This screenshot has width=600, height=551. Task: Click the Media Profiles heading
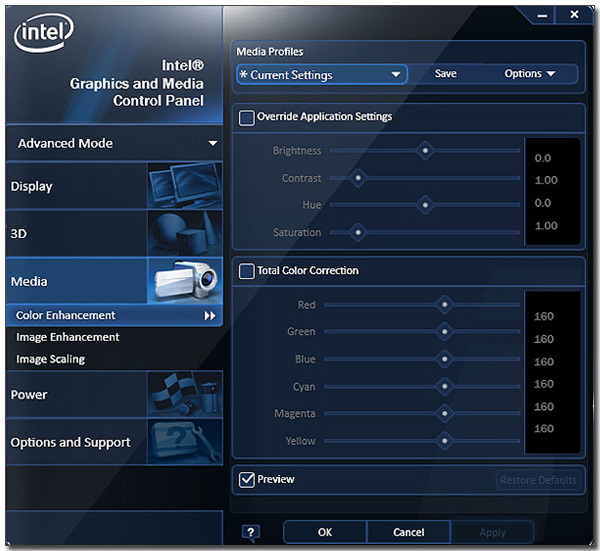point(270,52)
